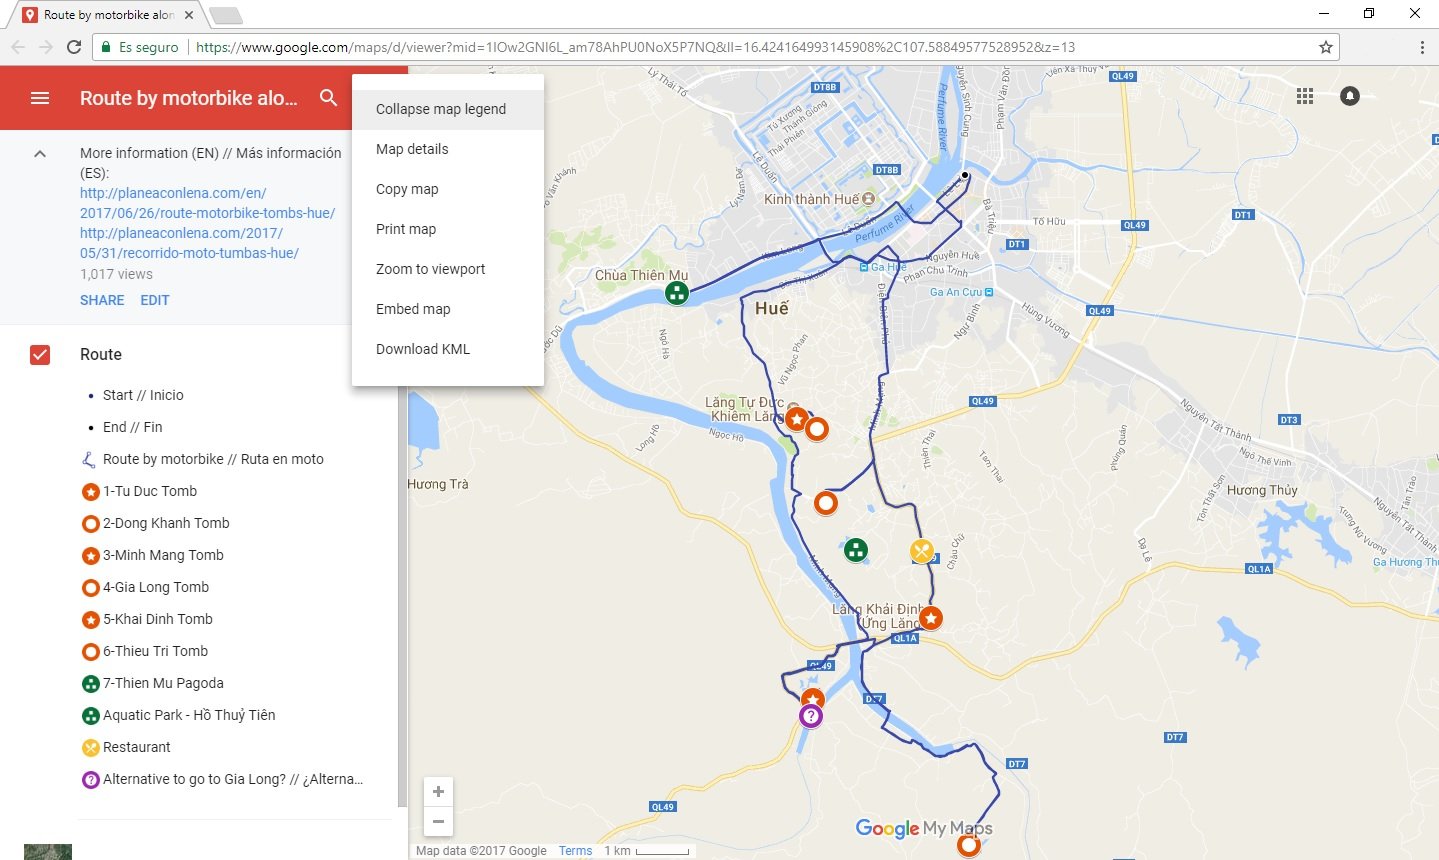Bookmark page with the star icon
The width and height of the screenshot is (1439, 860).
tap(1326, 47)
